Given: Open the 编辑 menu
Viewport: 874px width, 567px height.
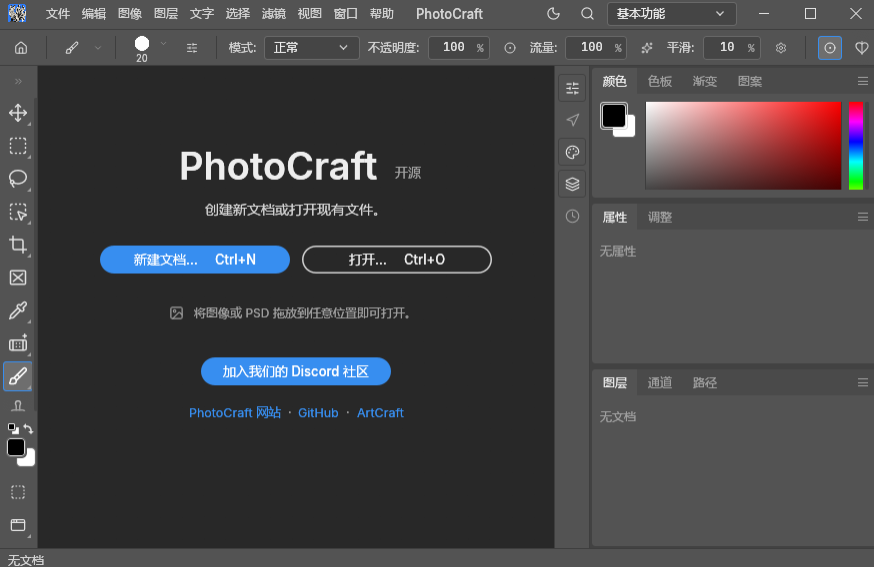Looking at the screenshot, I should tap(94, 14).
